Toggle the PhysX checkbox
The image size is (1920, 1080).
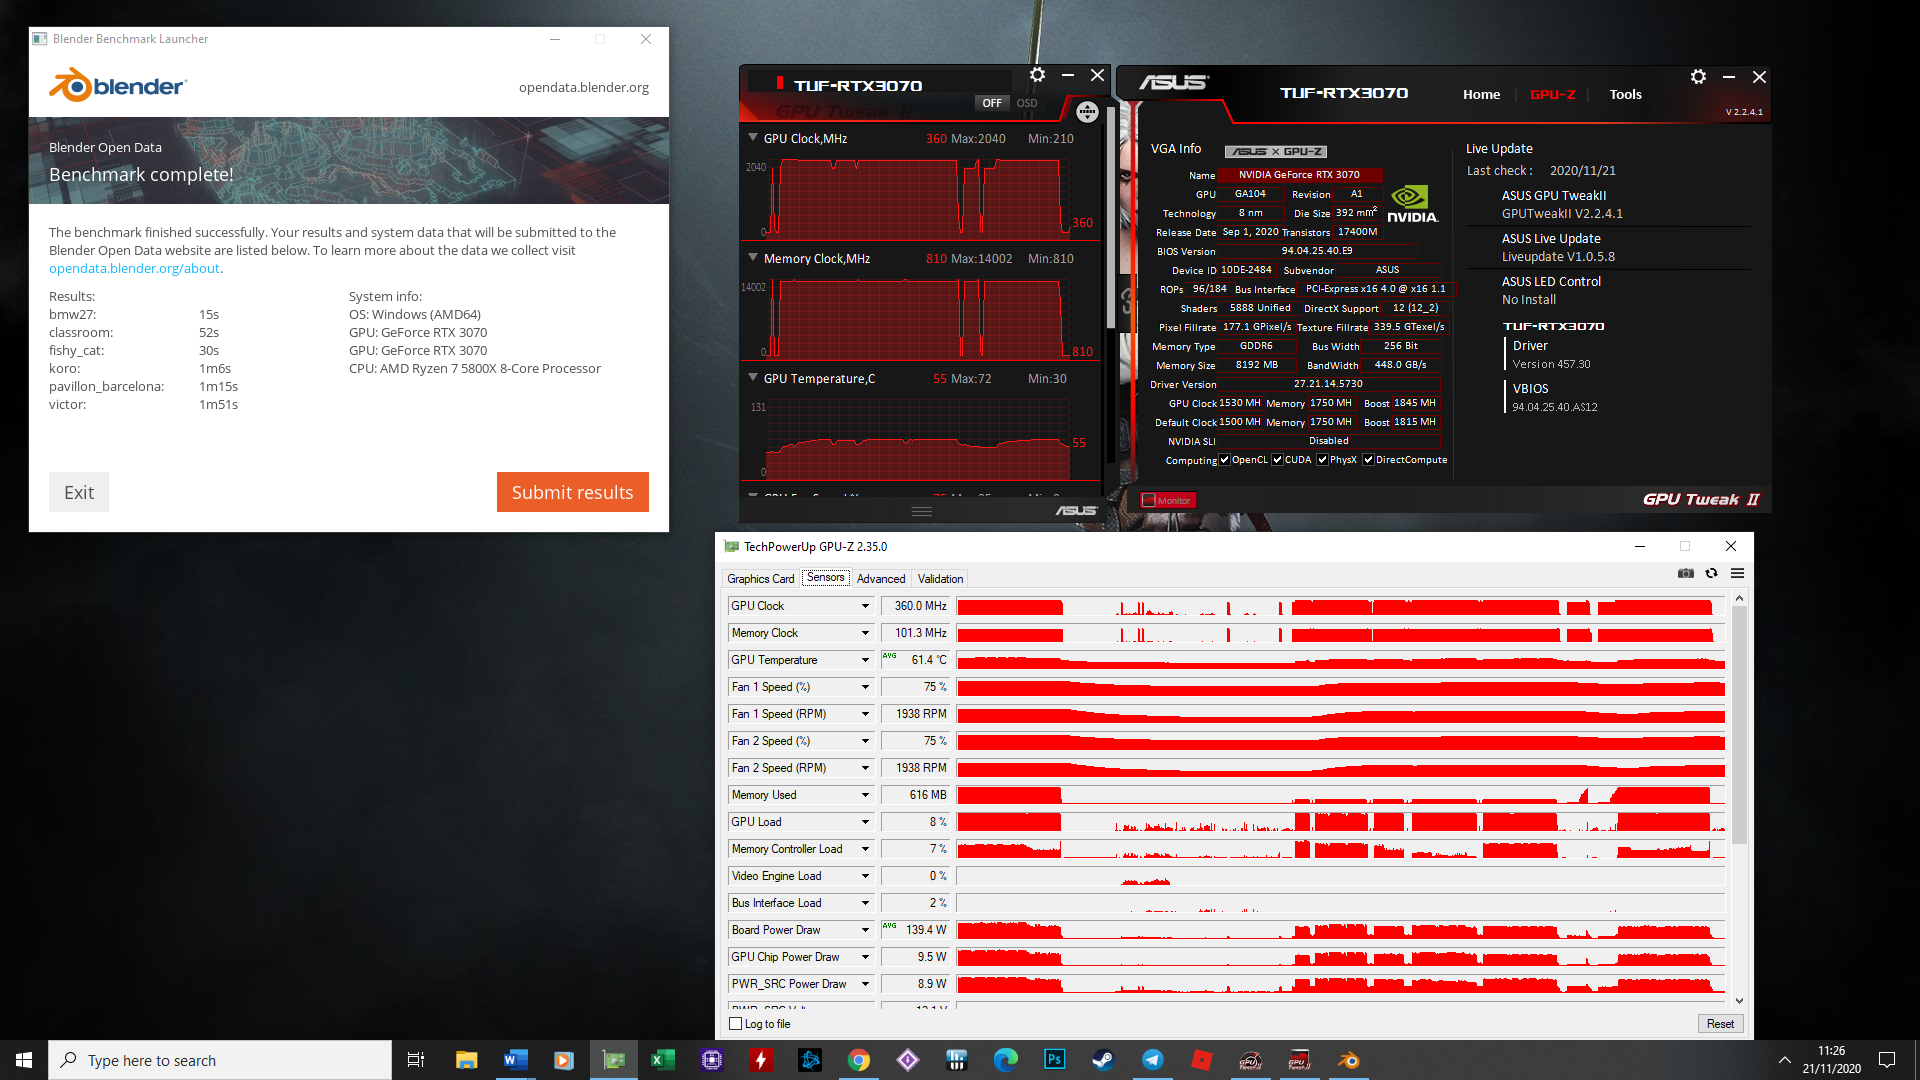tap(1322, 460)
